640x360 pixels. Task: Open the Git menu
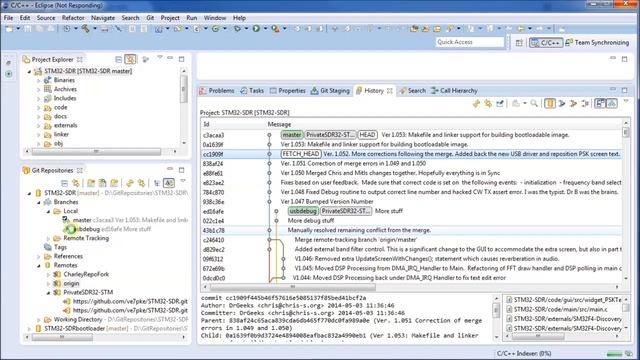(150, 18)
